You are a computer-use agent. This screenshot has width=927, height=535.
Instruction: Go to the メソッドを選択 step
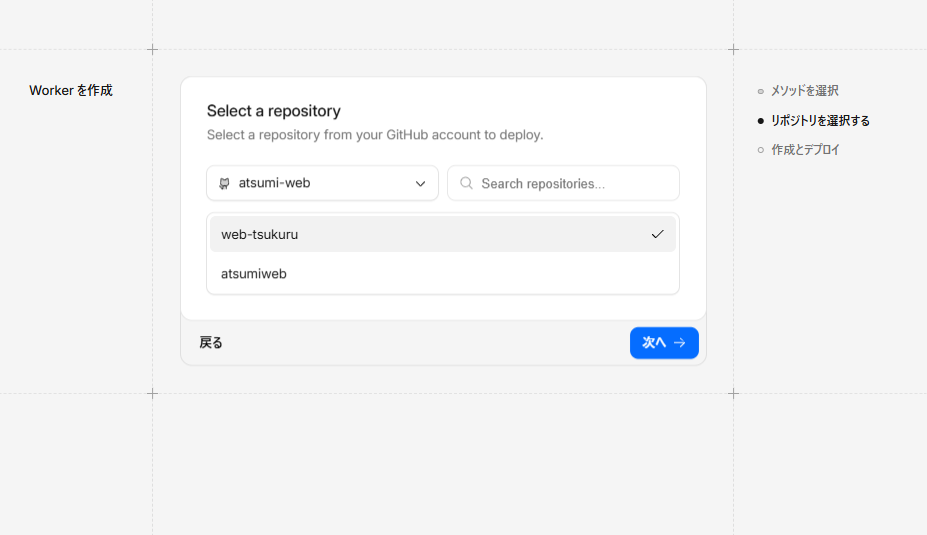(x=804, y=91)
